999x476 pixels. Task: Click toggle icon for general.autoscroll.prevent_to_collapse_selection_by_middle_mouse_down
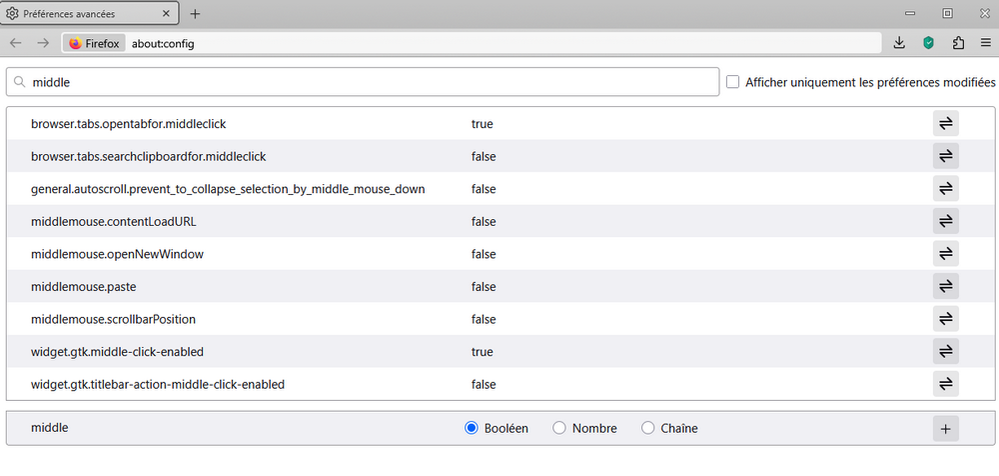tap(945, 189)
